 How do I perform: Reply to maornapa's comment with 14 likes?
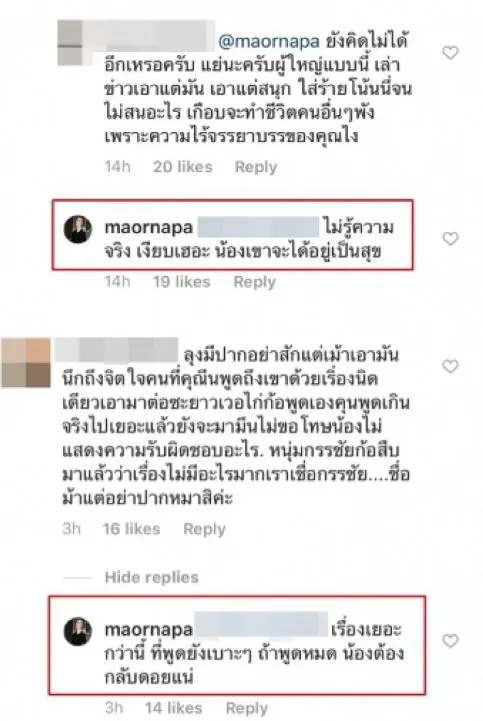(247, 708)
